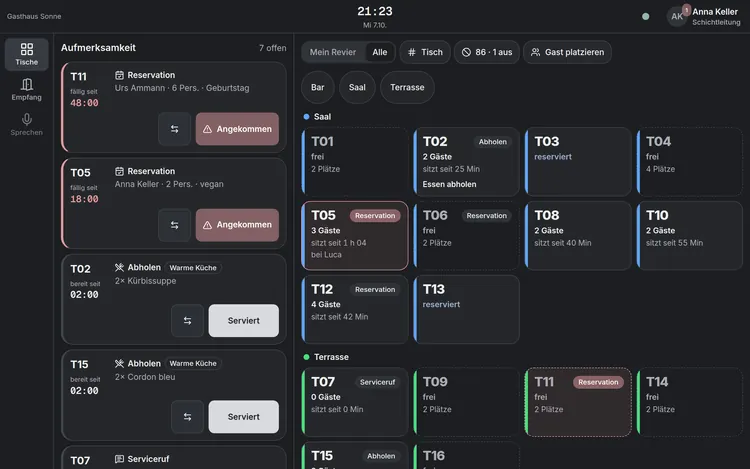The height and width of the screenshot is (469, 750).
Task: Click '2× Kürbissuppe' order text
Action: click(145, 281)
